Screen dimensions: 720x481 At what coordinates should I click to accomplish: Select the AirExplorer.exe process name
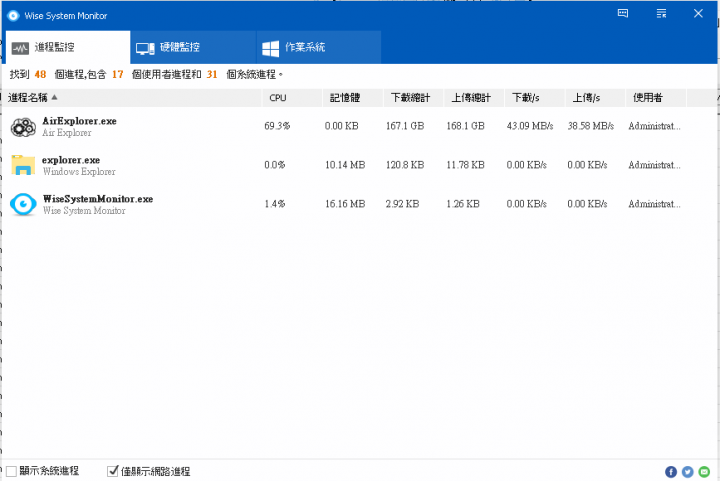click(x=79, y=121)
